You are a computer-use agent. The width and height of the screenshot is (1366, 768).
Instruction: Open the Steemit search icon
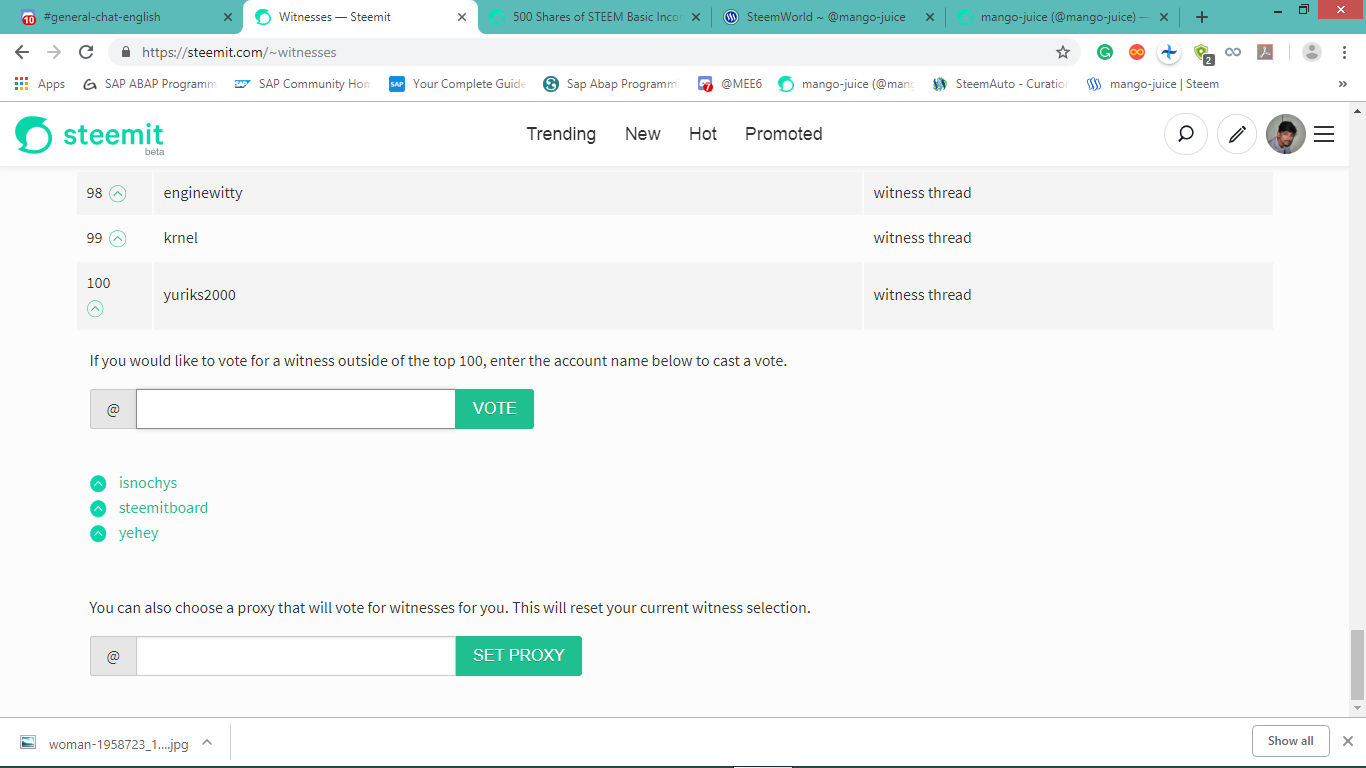click(1186, 134)
